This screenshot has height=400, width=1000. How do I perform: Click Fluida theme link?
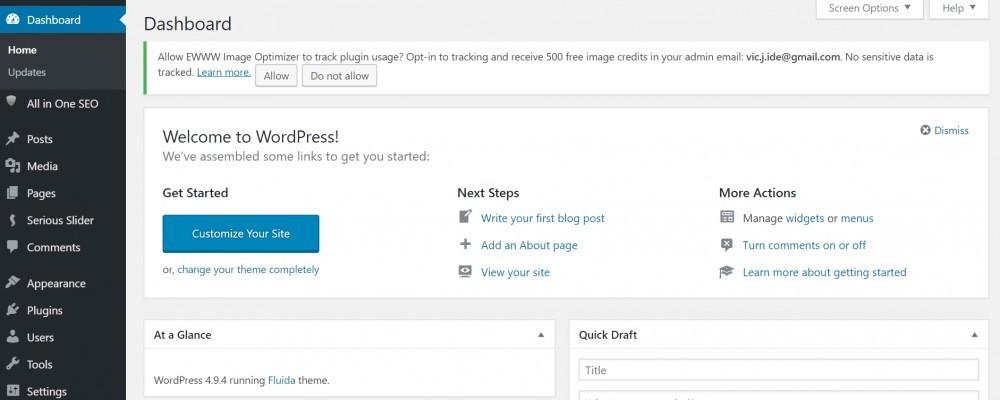(x=282, y=380)
